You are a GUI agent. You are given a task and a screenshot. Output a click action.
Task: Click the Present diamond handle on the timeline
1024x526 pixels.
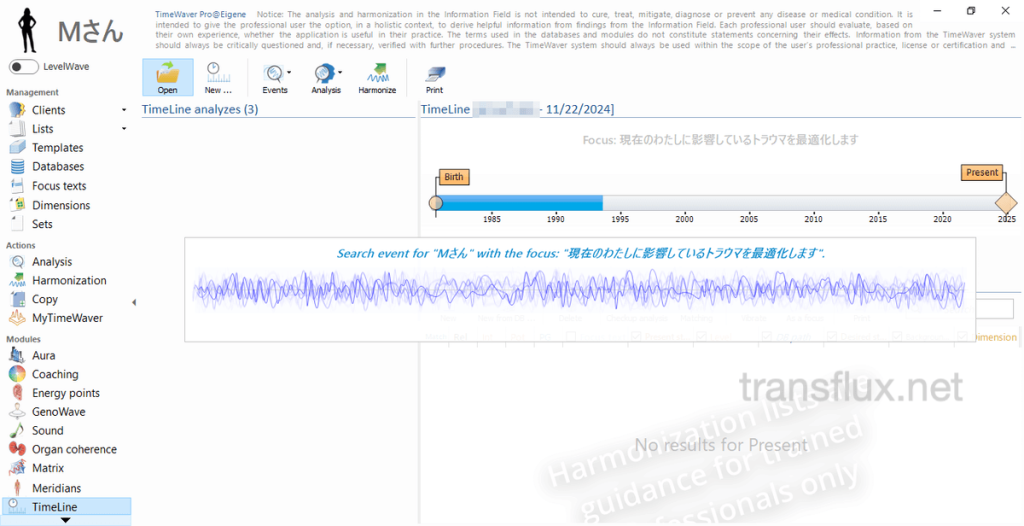1006,203
